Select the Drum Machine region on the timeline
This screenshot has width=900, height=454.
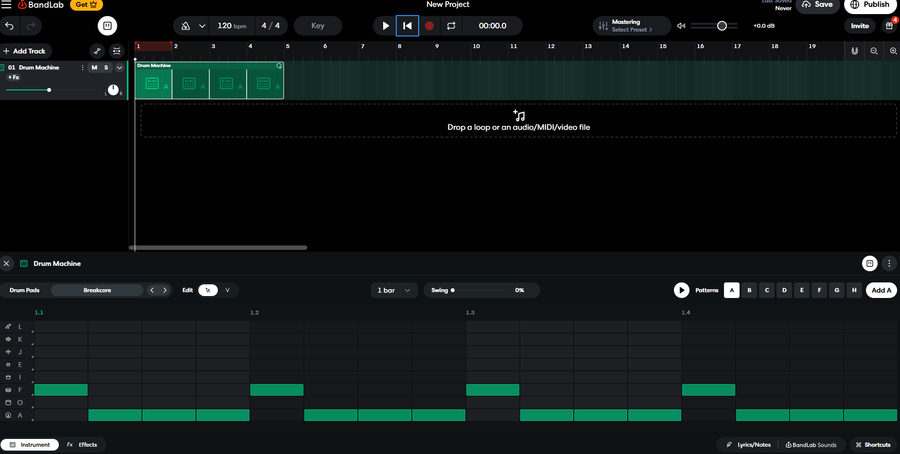(x=210, y=80)
